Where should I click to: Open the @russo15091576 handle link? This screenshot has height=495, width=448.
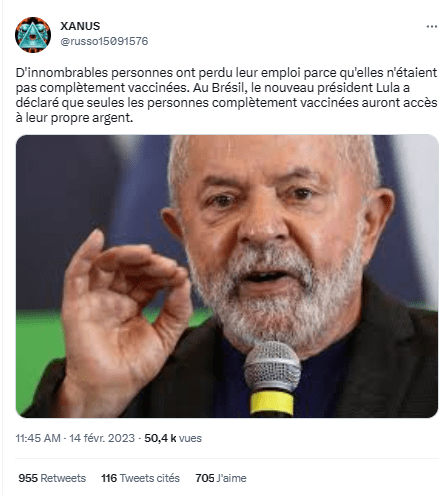[104, 41]
